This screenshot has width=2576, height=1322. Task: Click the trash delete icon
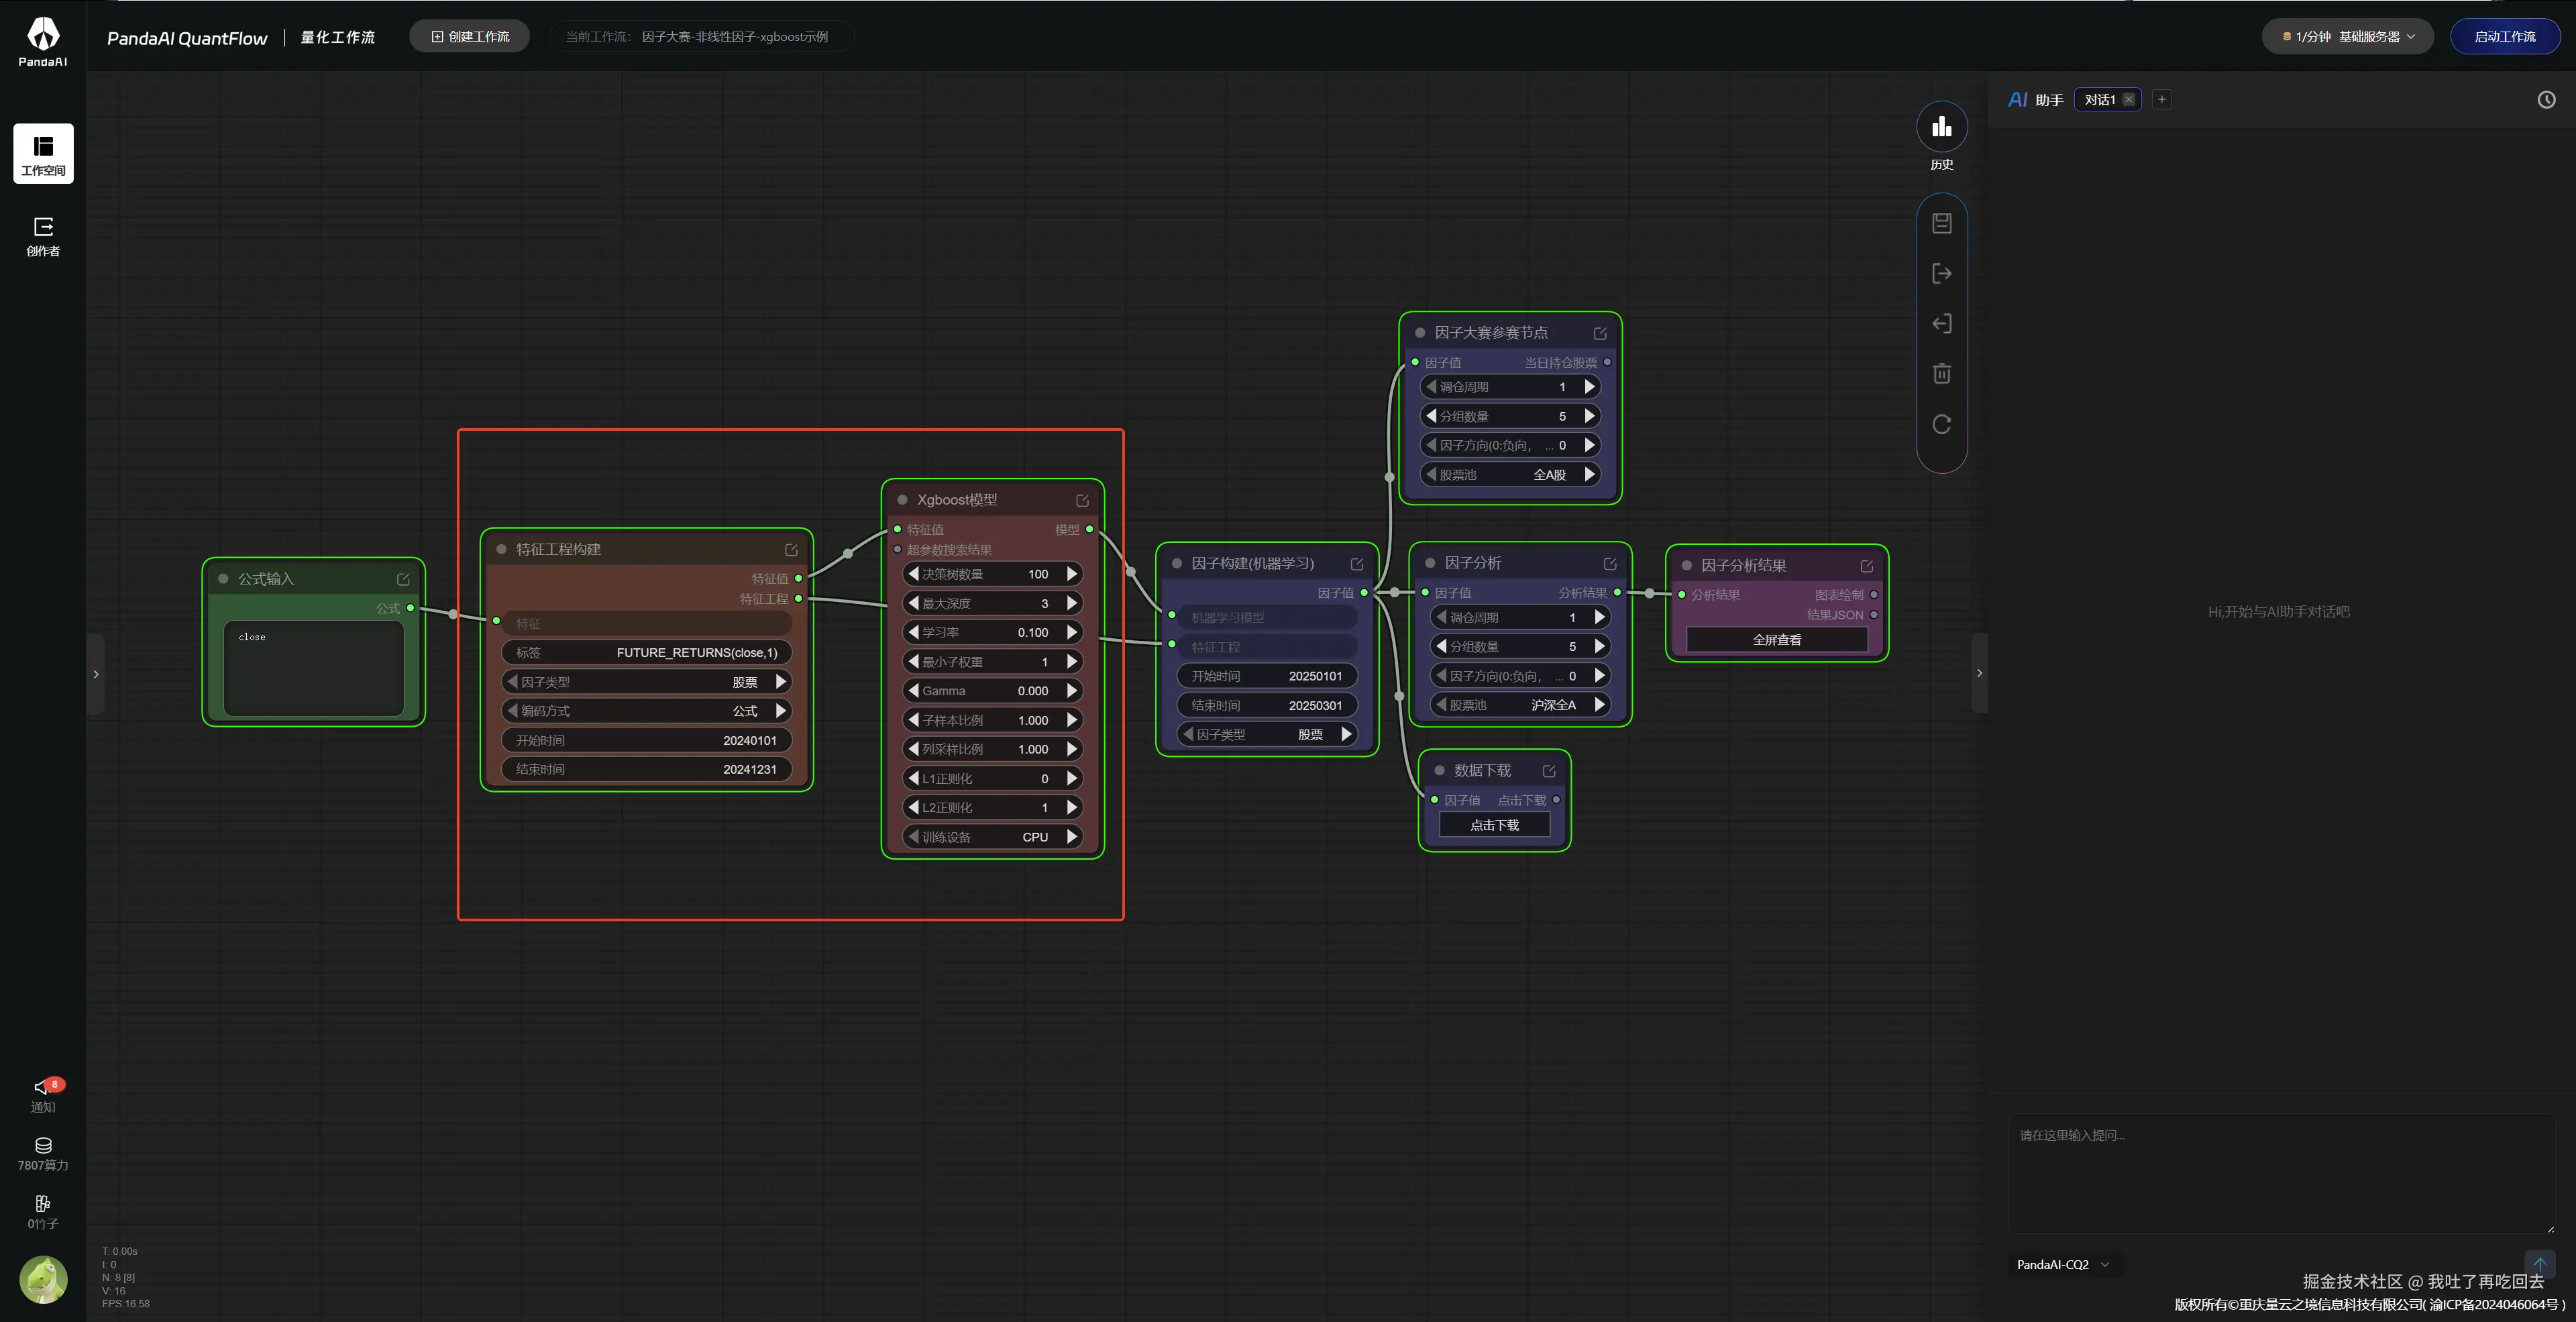(x=1941, y=374)
